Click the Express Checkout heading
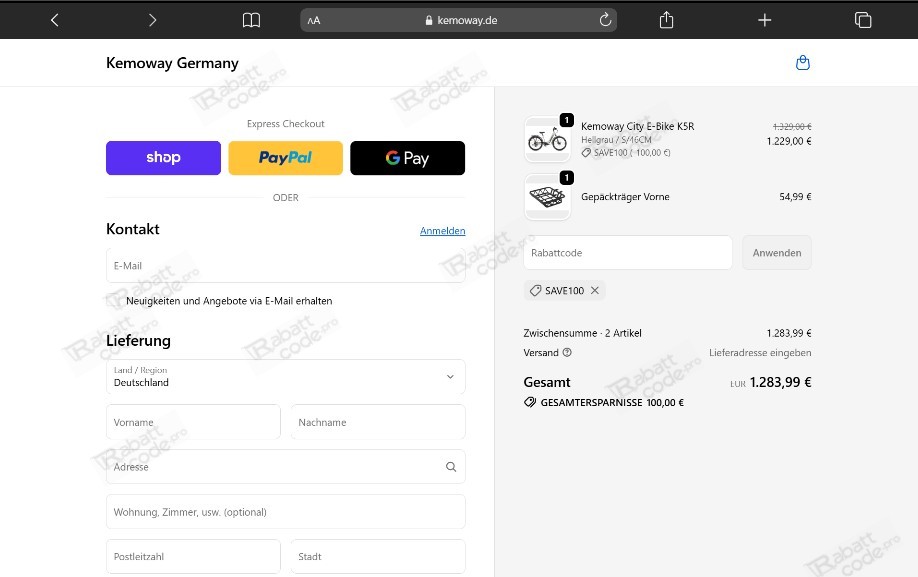This screenshot has width=918, height=577. point(285,123)
